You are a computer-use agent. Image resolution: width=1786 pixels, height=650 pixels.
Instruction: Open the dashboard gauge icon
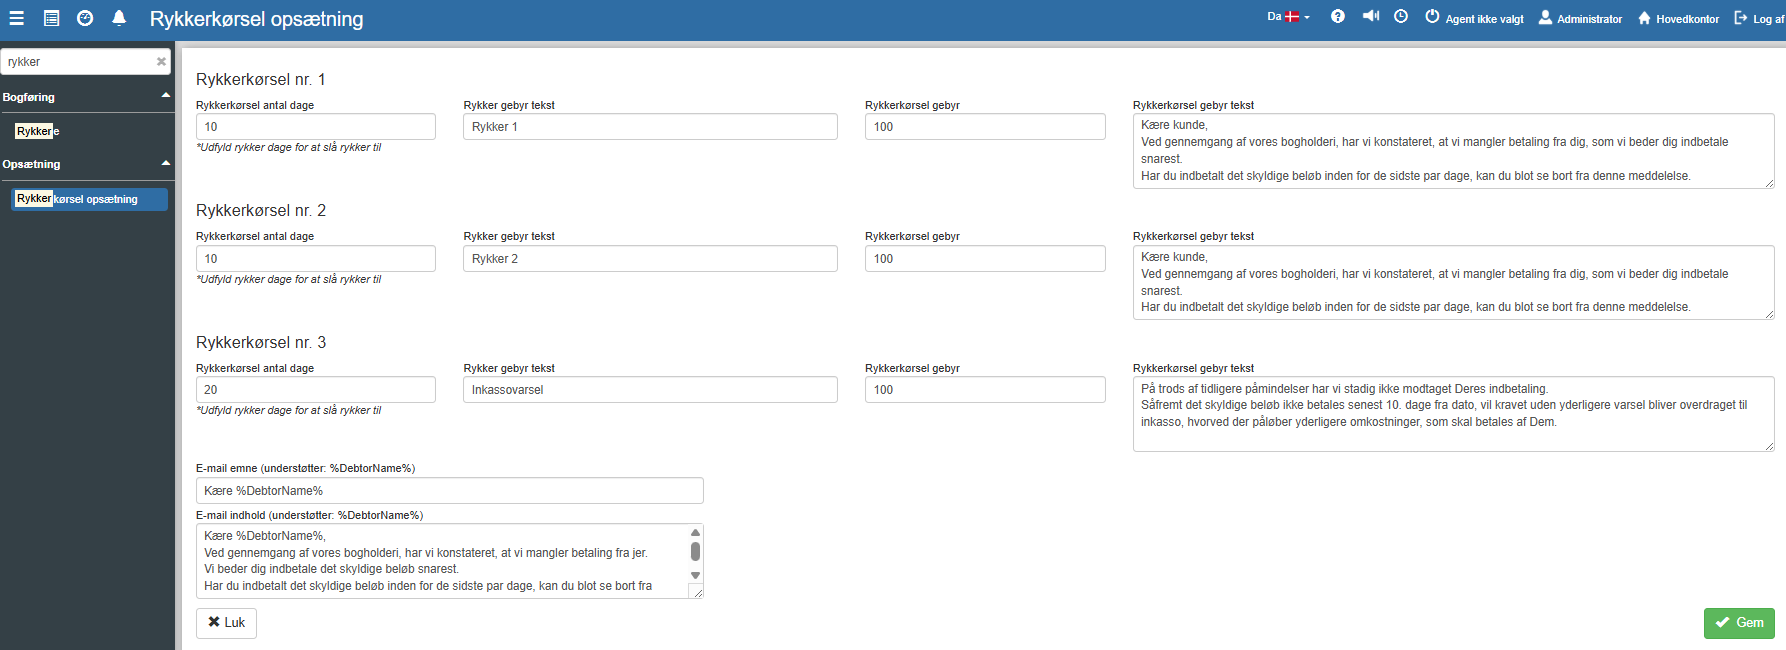(85, 18)
